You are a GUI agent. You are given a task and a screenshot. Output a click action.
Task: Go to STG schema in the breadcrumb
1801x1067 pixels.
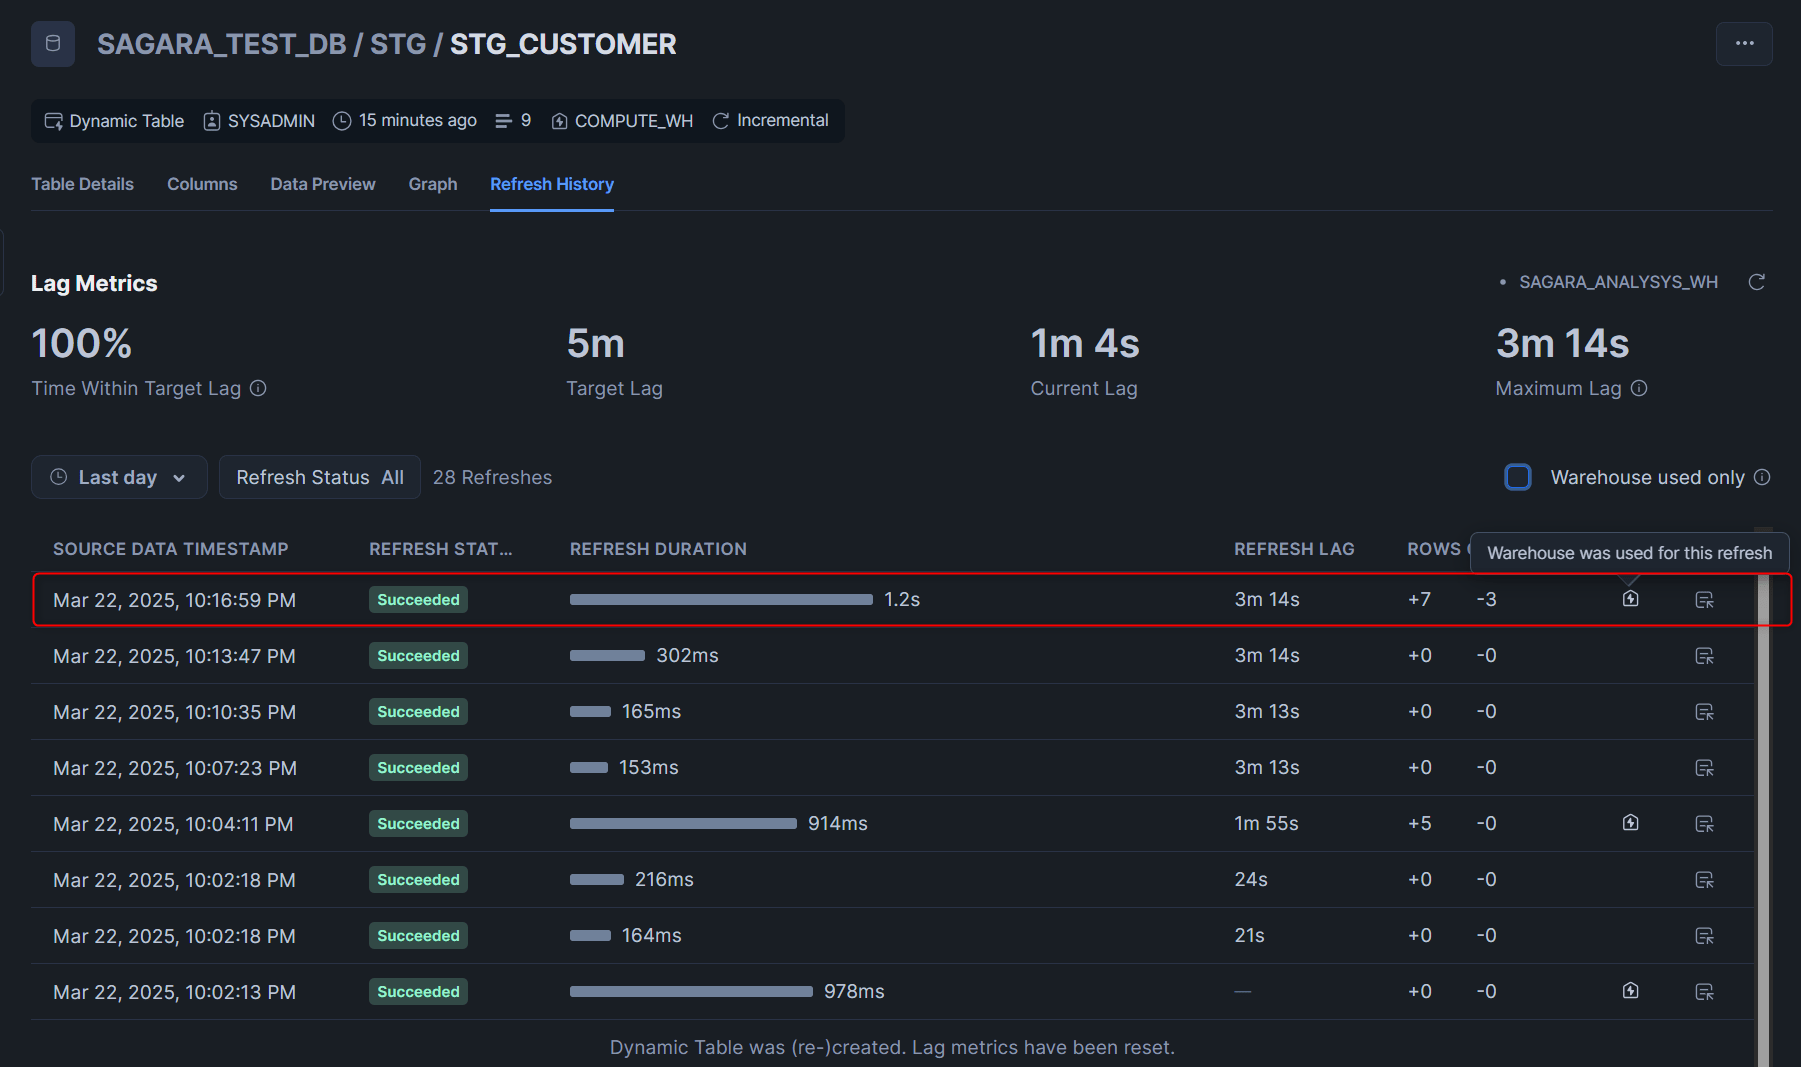[x=398, y=44]
